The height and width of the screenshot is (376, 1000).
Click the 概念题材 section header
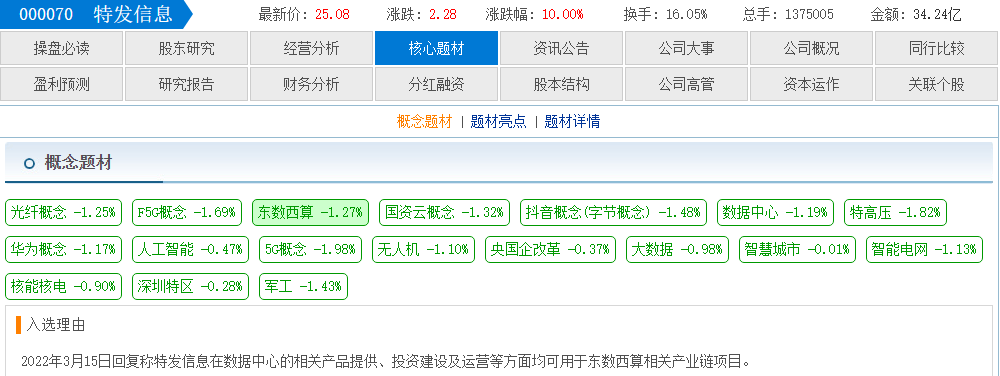(78, 163)
